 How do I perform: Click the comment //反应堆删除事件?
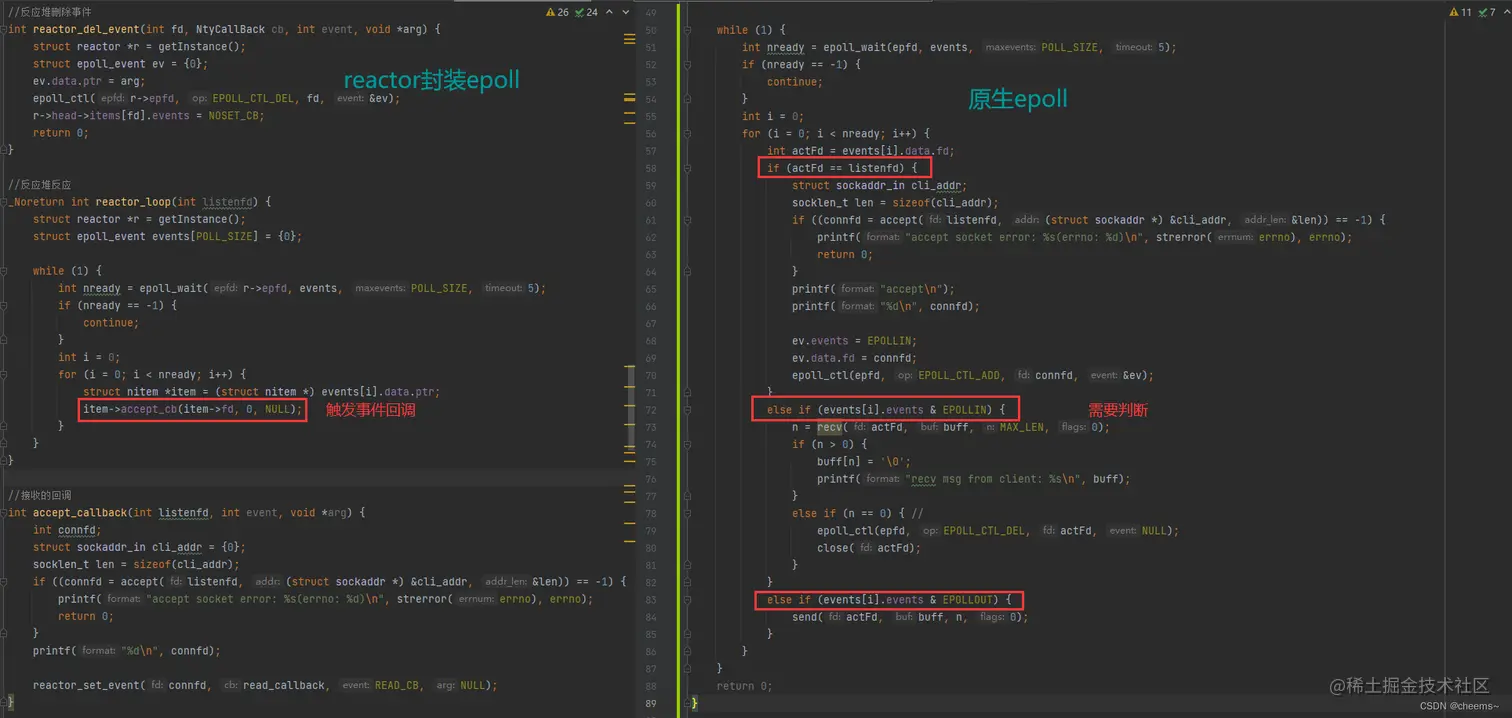pos(50,12)
